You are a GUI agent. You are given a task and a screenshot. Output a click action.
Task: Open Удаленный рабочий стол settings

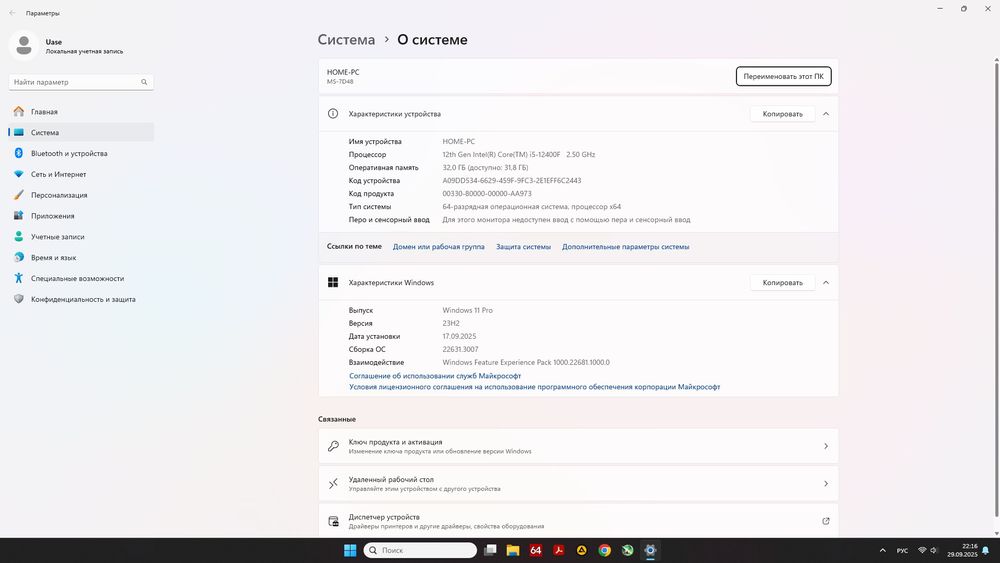[x=578, y=484]
